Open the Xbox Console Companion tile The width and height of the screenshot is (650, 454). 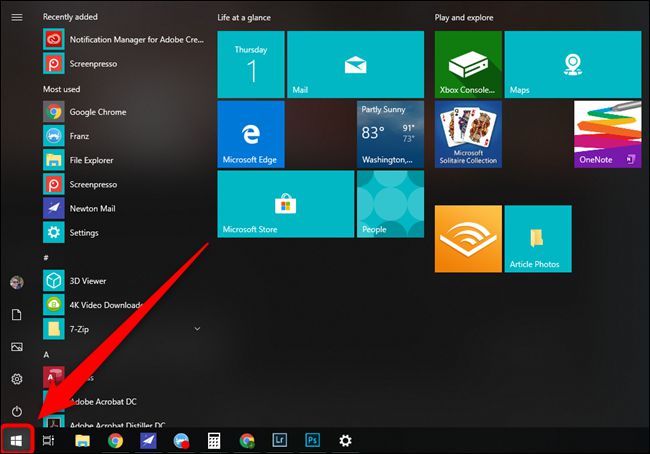467,64
